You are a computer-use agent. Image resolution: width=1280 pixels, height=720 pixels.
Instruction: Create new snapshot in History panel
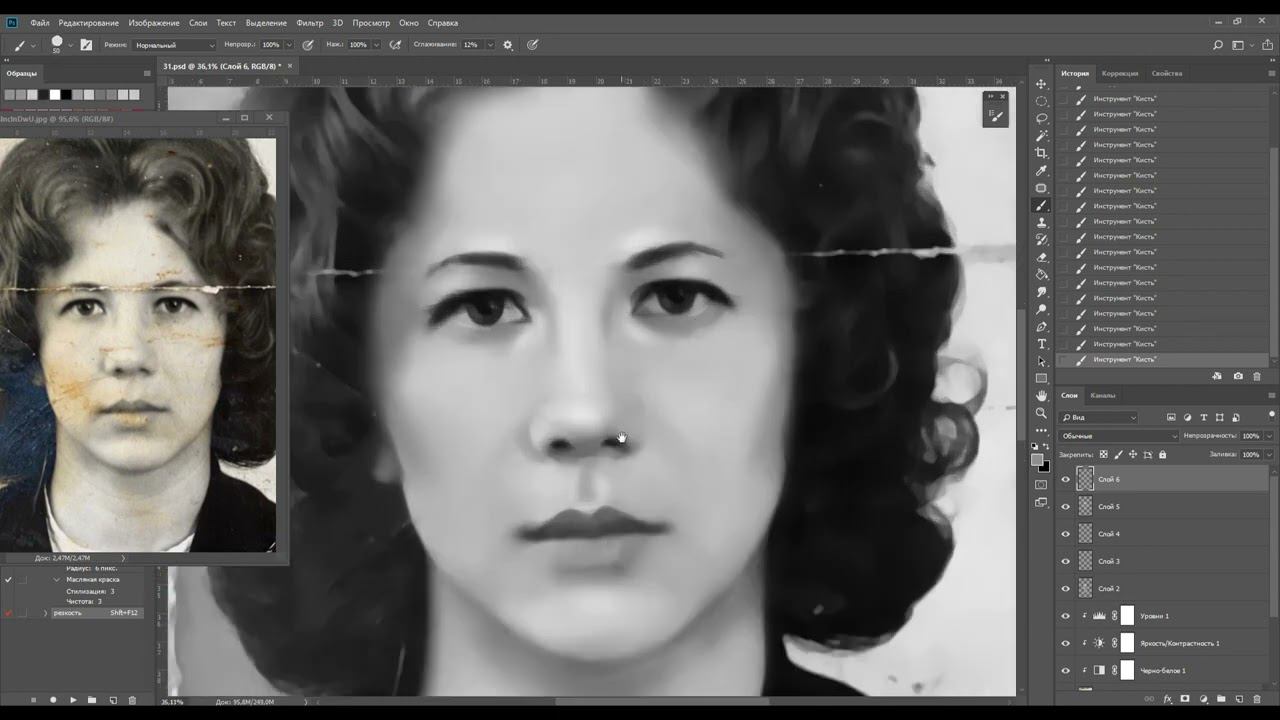point(1238,376)
